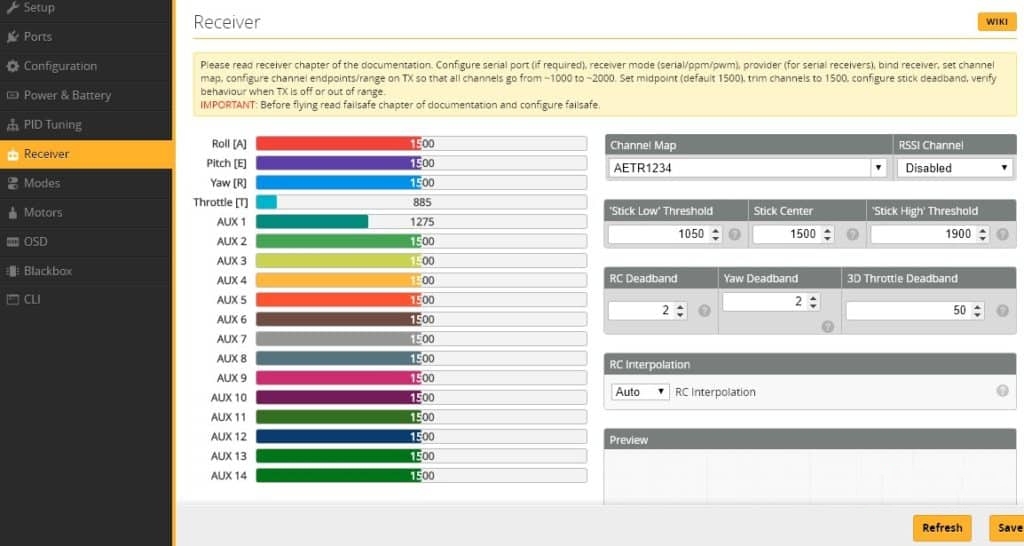Screen dimensions: 1024x546
Task: Open Power & Battery tab
Action: (86, 95)
